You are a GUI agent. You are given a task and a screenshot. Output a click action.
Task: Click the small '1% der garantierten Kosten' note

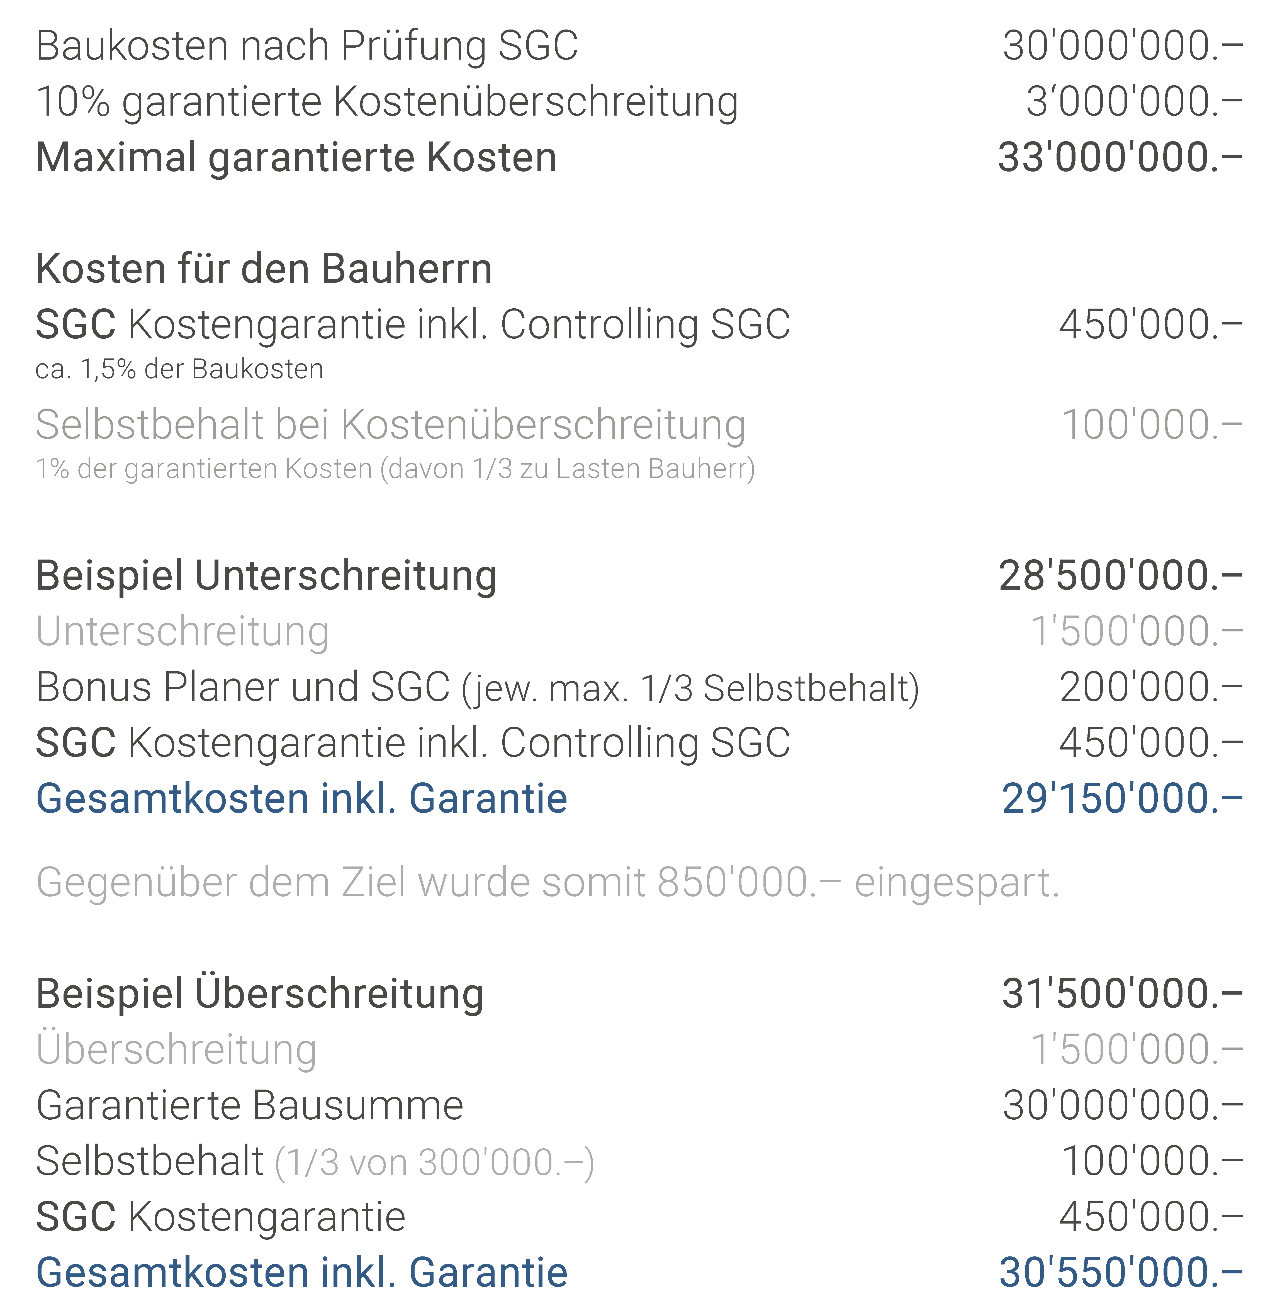(x=395, y=469)
